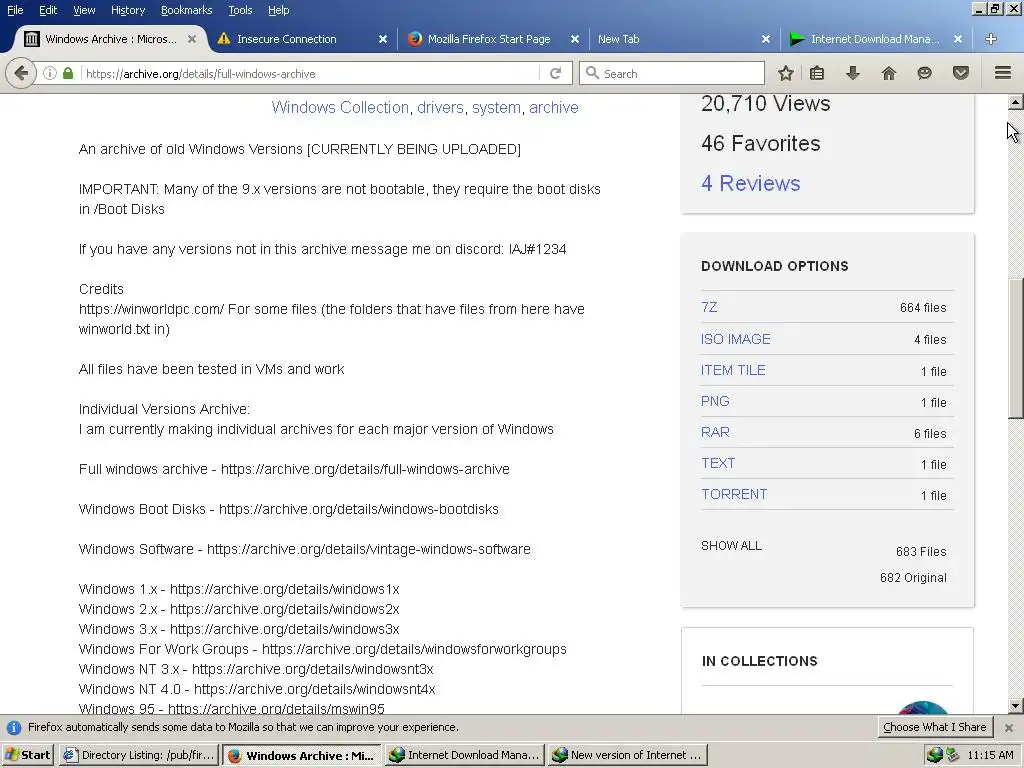This screenshot has height=768, width=1024.
Task: Open site information 'i' icon in address bar
Action: pyautogui.click(x=50, y=74)
